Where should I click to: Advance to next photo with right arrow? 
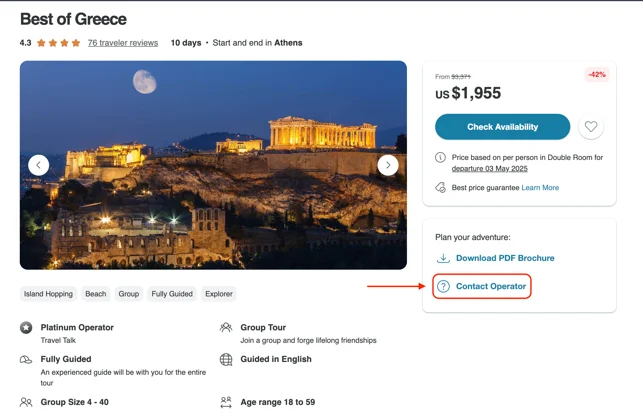388,165
